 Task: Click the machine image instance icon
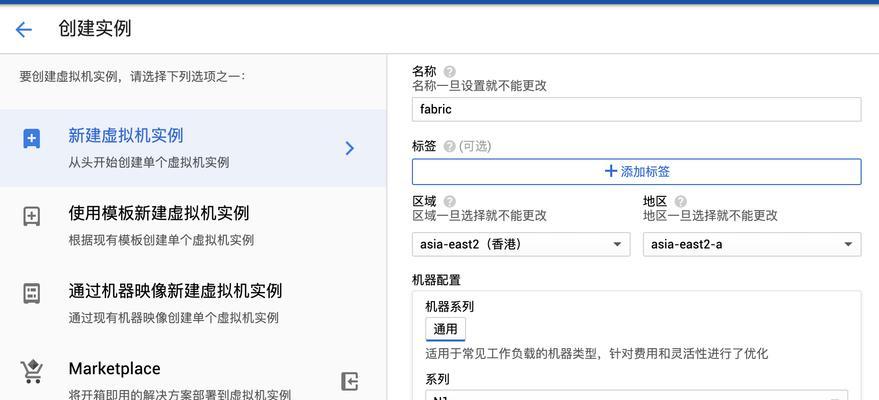tap(31, 293)
